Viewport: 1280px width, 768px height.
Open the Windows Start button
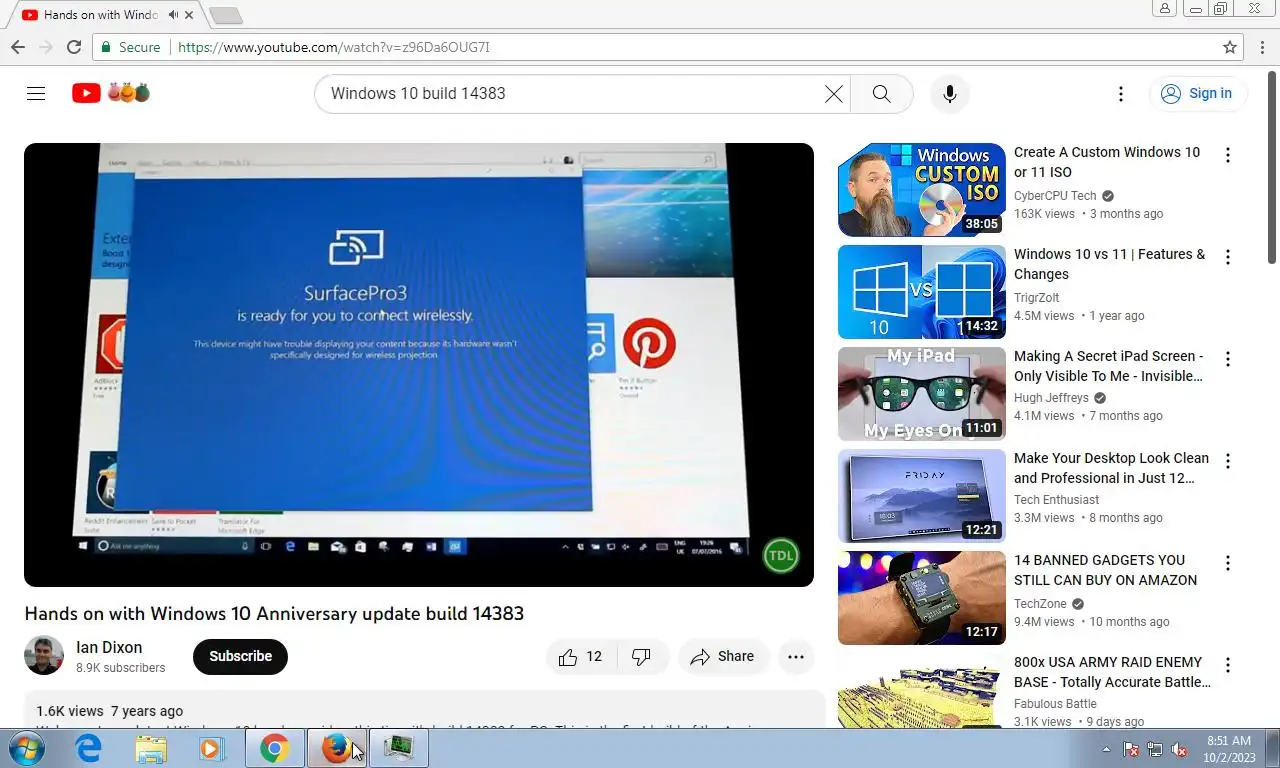27,748
